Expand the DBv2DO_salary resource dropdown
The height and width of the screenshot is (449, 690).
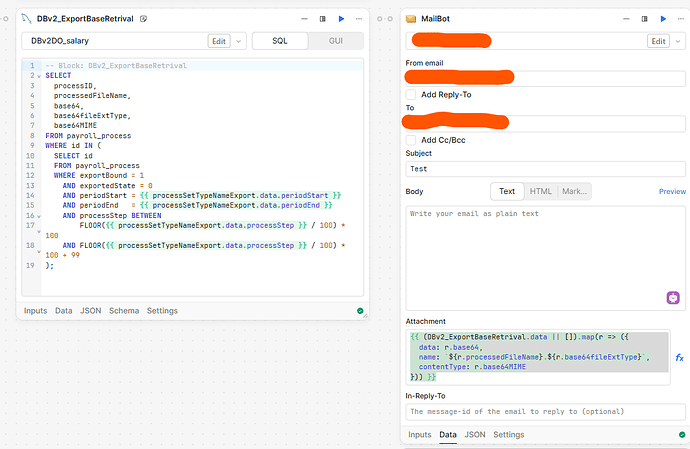[240, 41]
